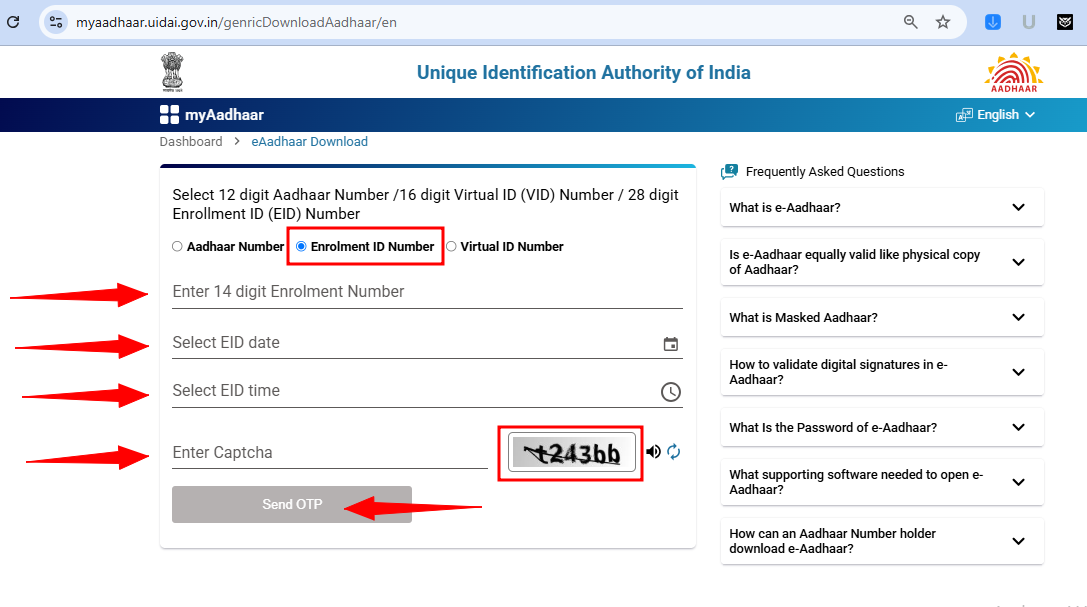The image size is (1087, 607).
Task: Click the myAadhaar grid icon
Action: (x=169, y=114)
